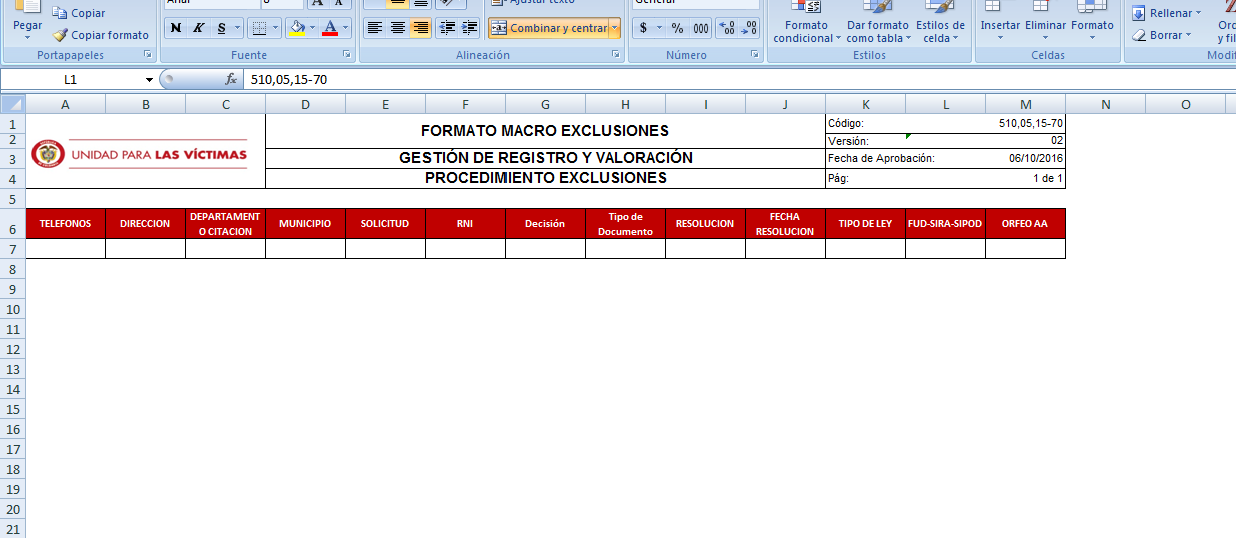Viewport: 1236px width, 538px height.
Task: Open Número dialog launcher
Action: point(756,55)
